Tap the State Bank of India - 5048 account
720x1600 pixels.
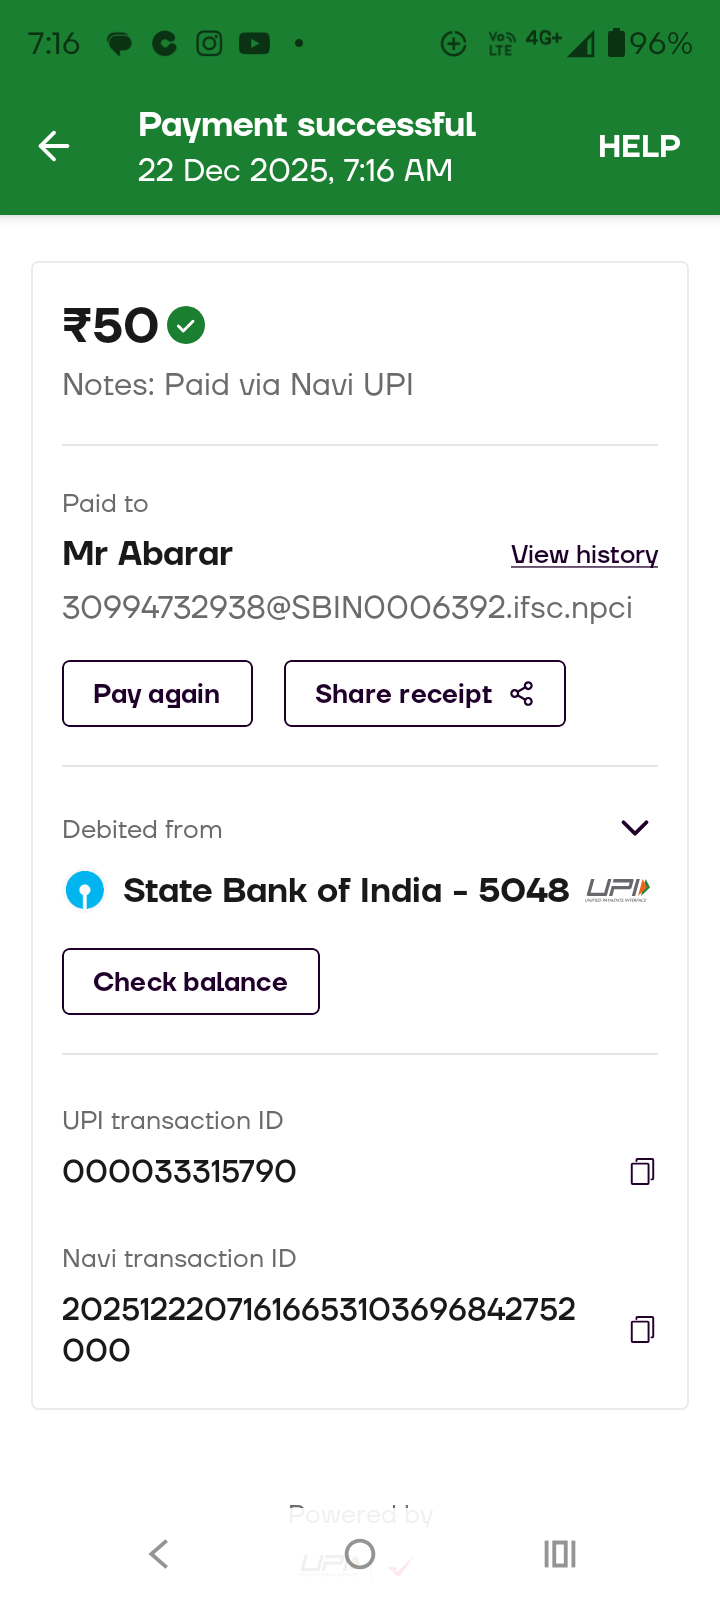coord(345,890)
